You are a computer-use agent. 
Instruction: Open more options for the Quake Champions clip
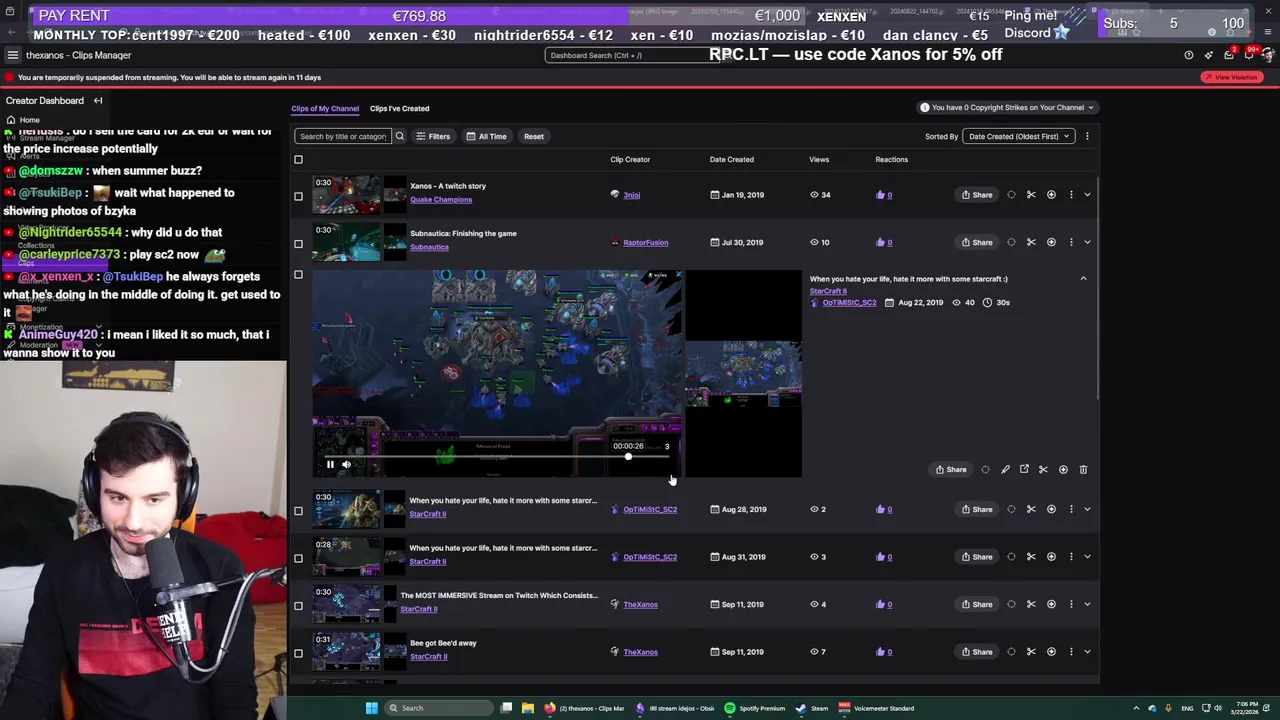[1071, 195]
